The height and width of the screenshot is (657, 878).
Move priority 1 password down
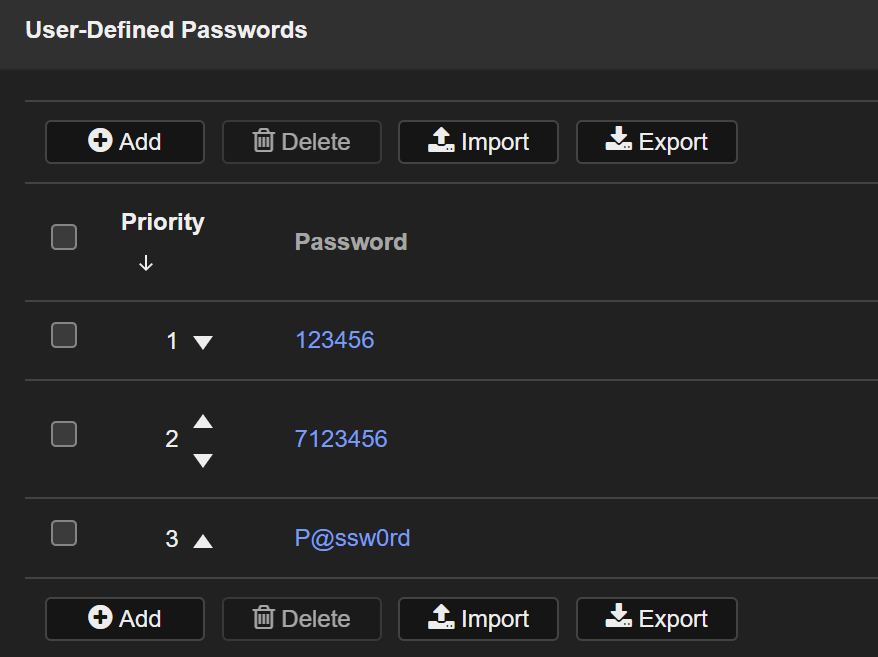pos(203,342)
